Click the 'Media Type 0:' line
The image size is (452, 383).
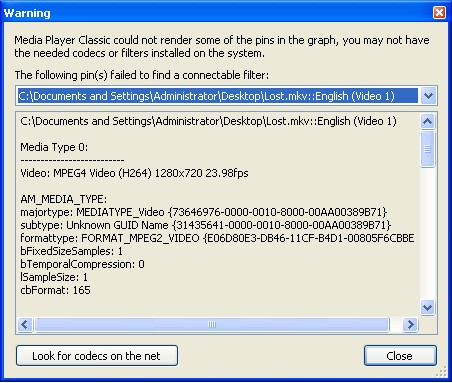click(54, 147)
